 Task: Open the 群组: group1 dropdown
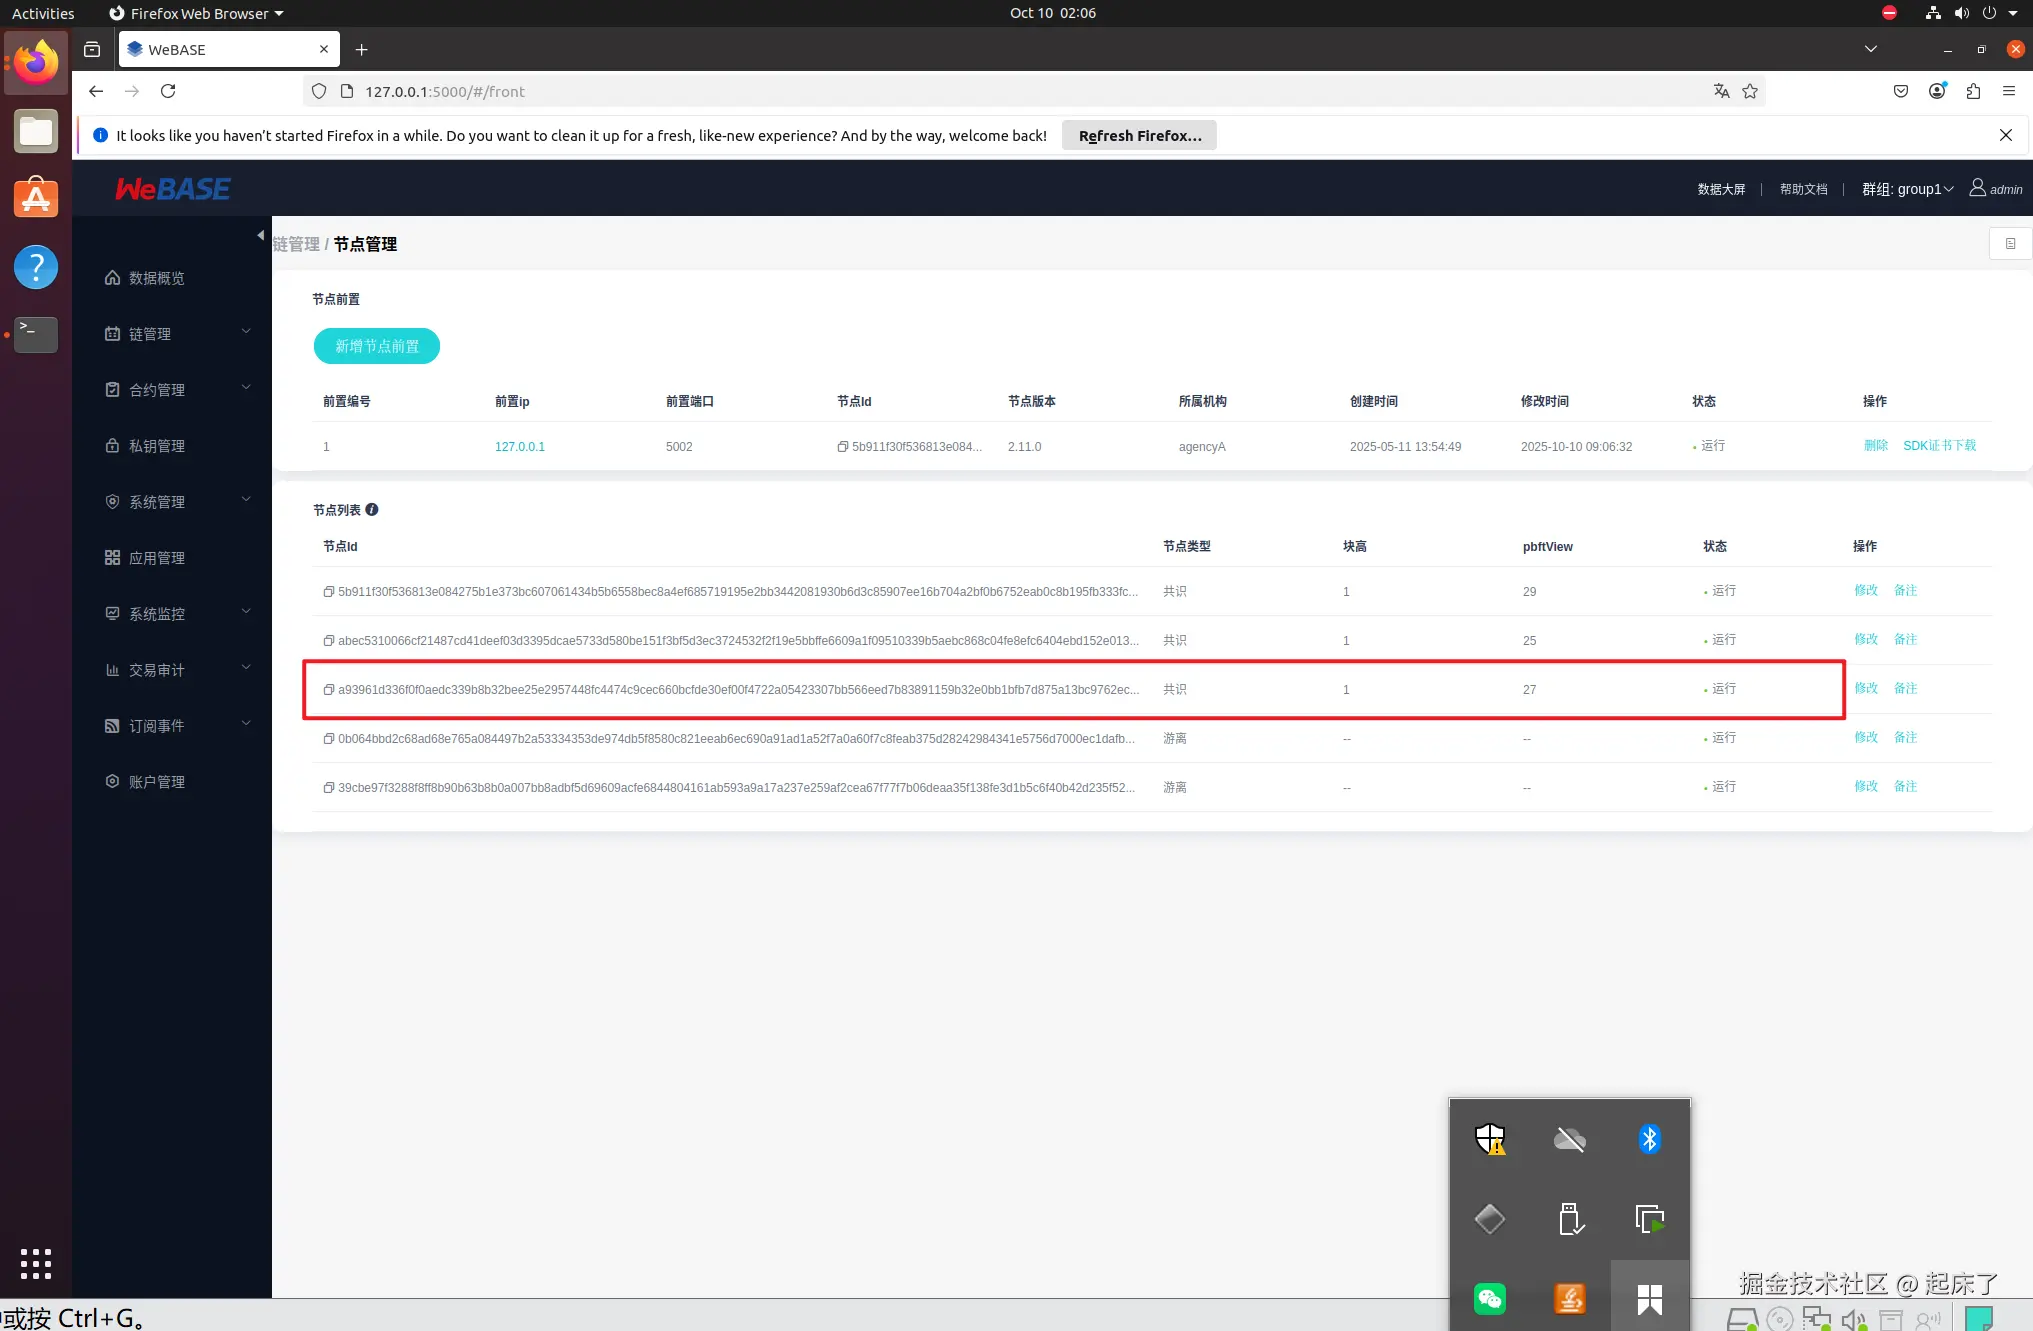coord(1907,189)
